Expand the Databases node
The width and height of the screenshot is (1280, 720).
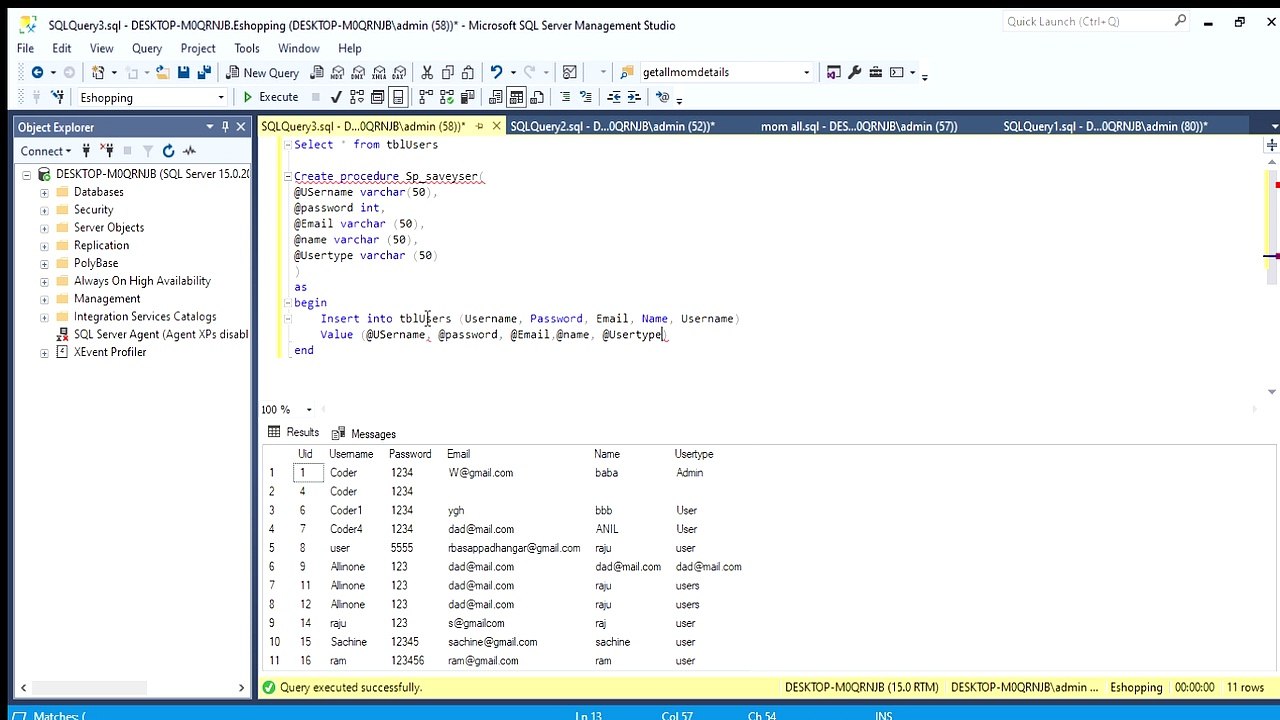point(44,192)
